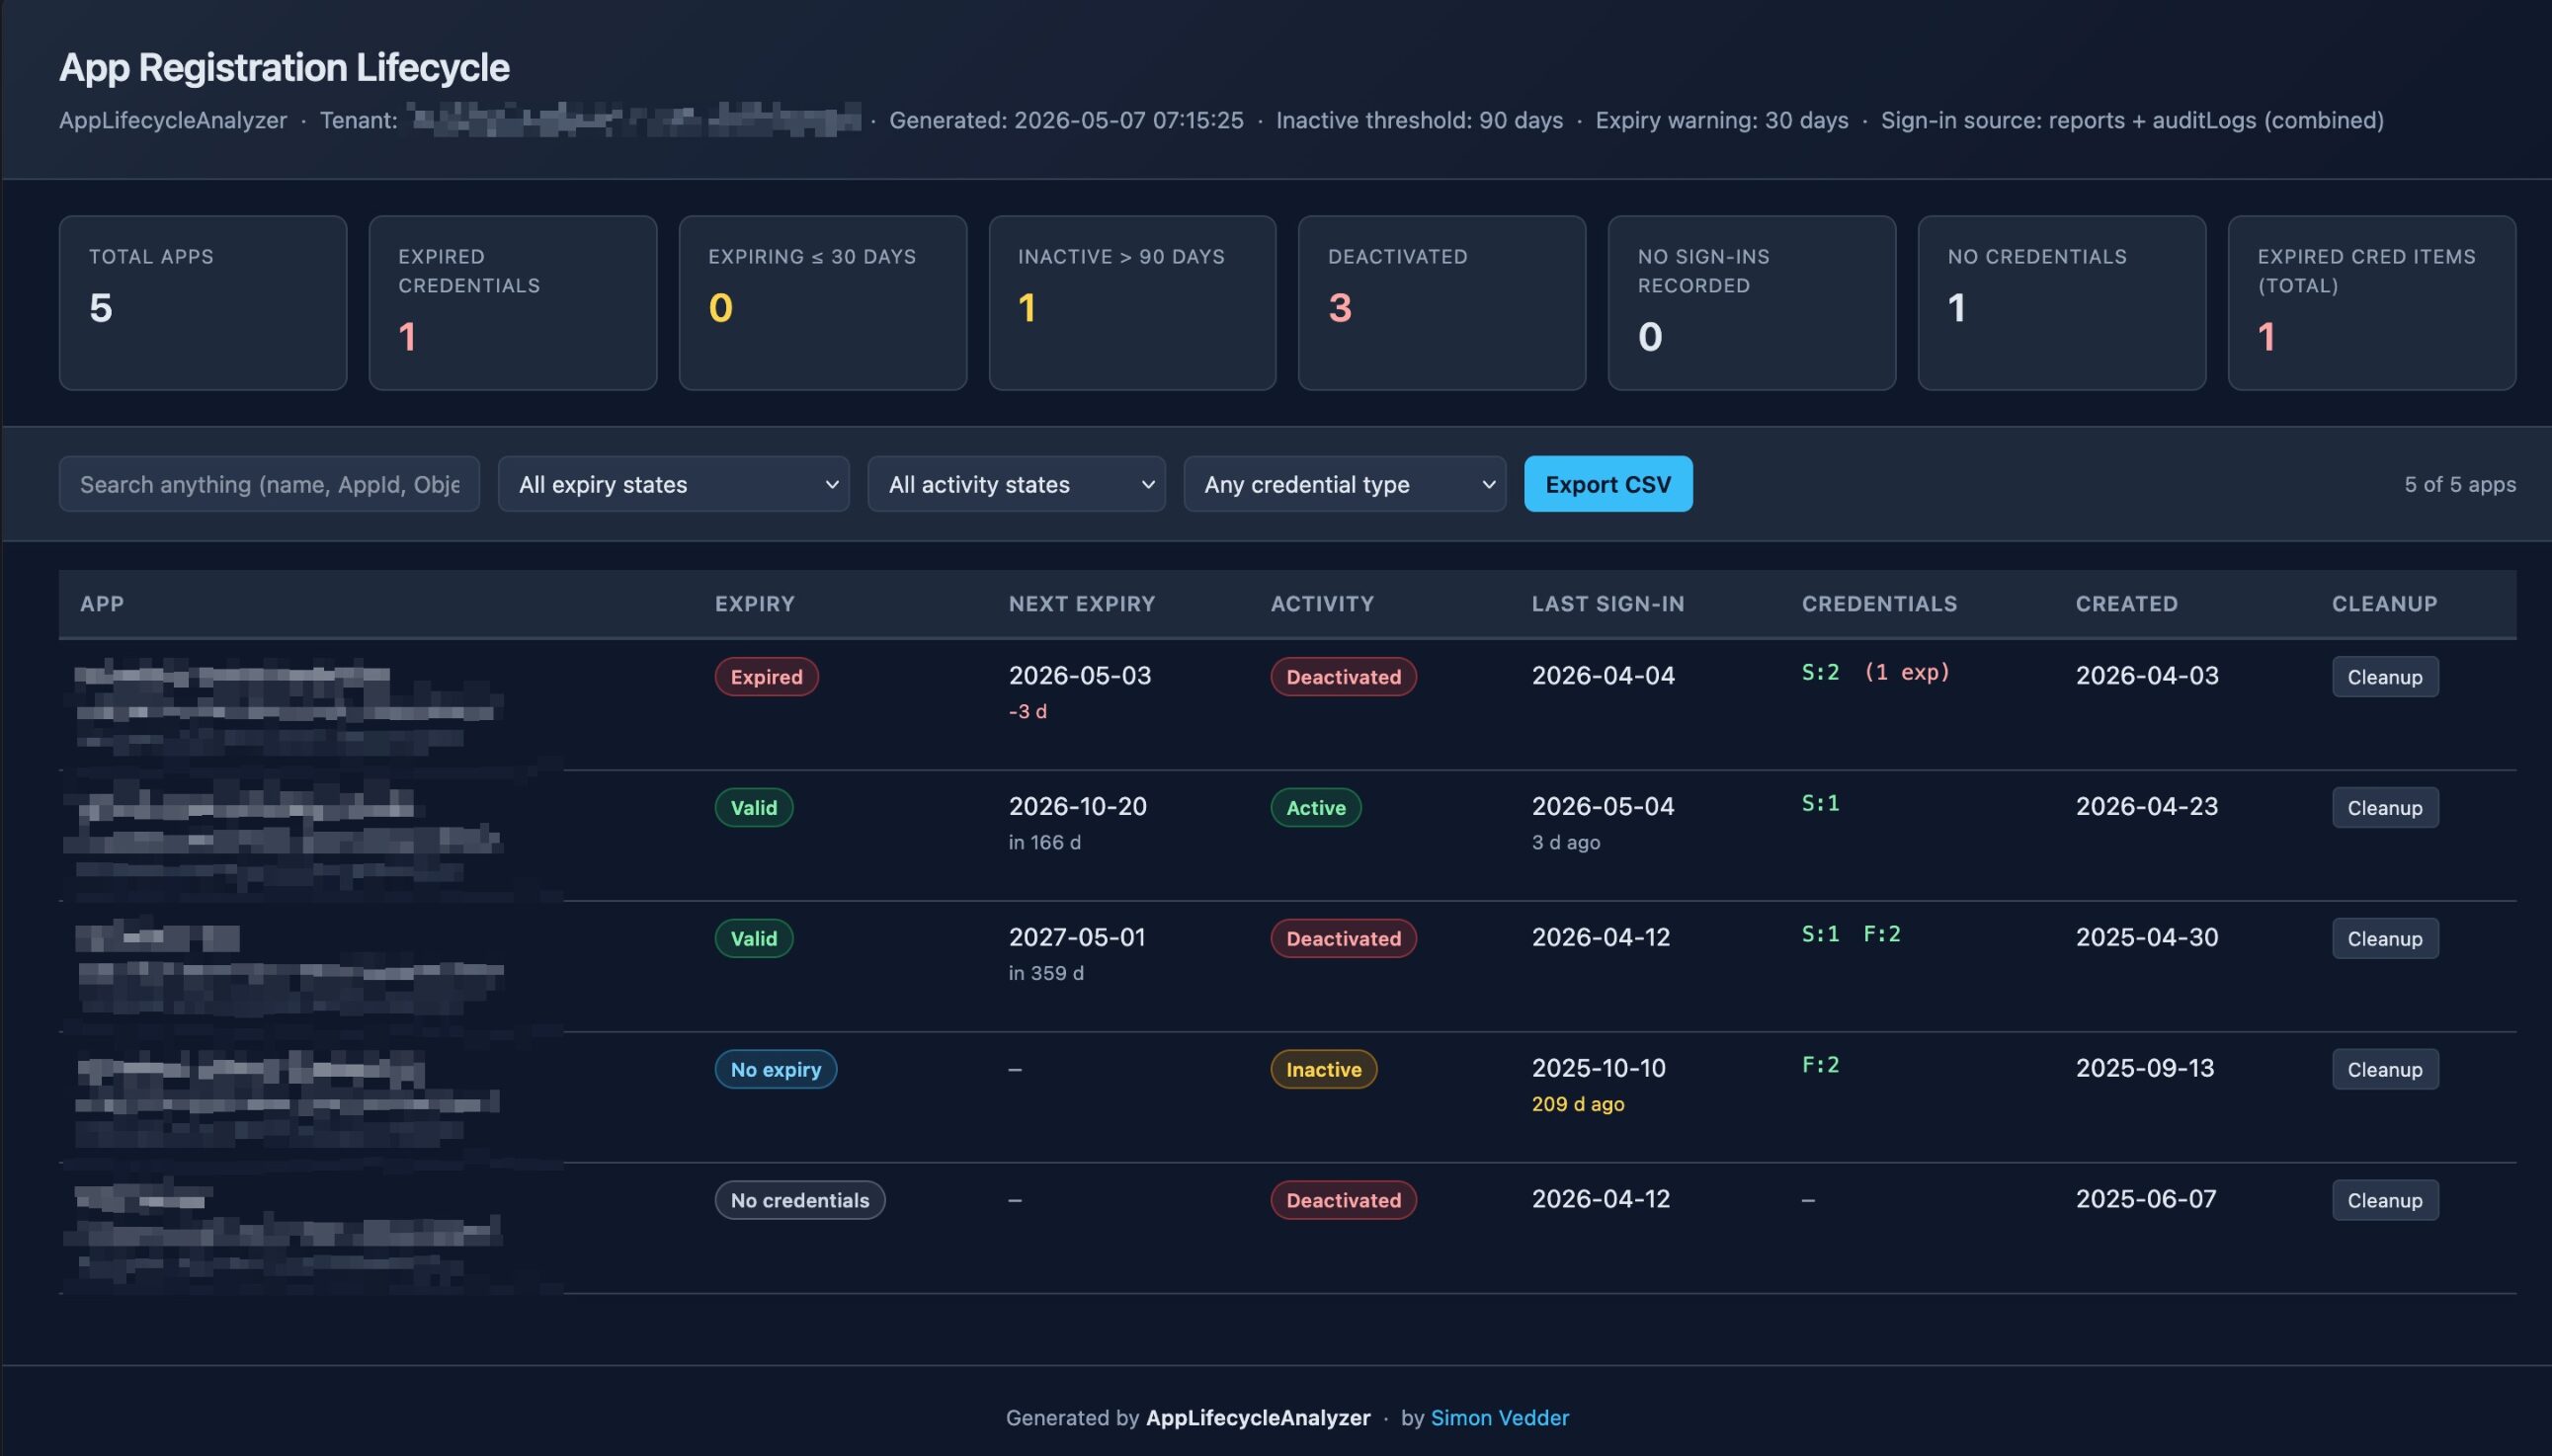
Task: Click the '209 d ago' warning text
Action: point(1577,1105)
